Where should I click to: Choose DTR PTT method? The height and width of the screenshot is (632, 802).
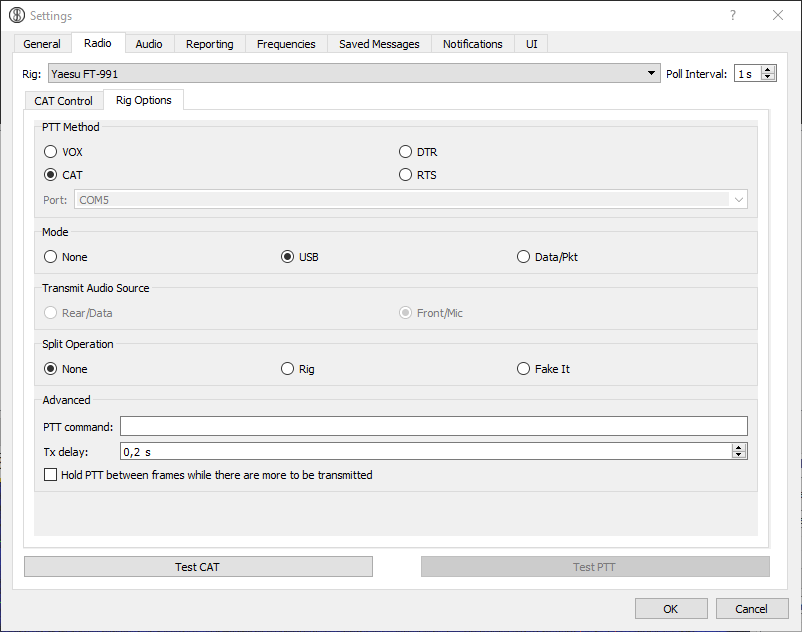[406, 152]
